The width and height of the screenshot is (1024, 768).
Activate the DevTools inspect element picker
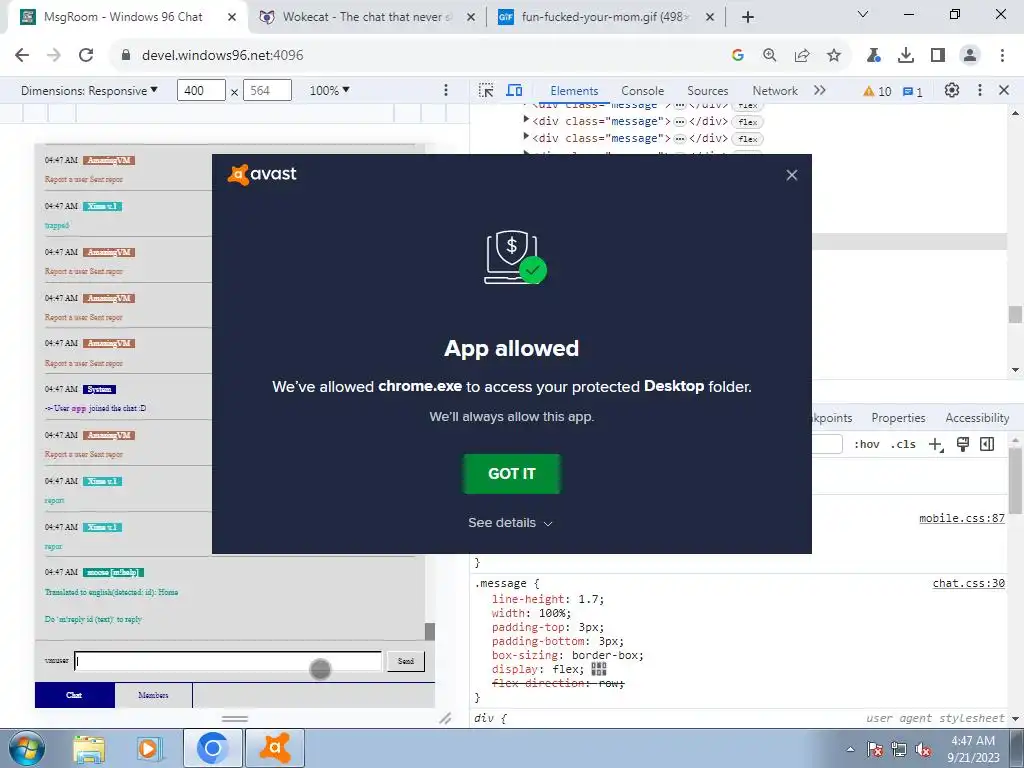tap(486, 90)
